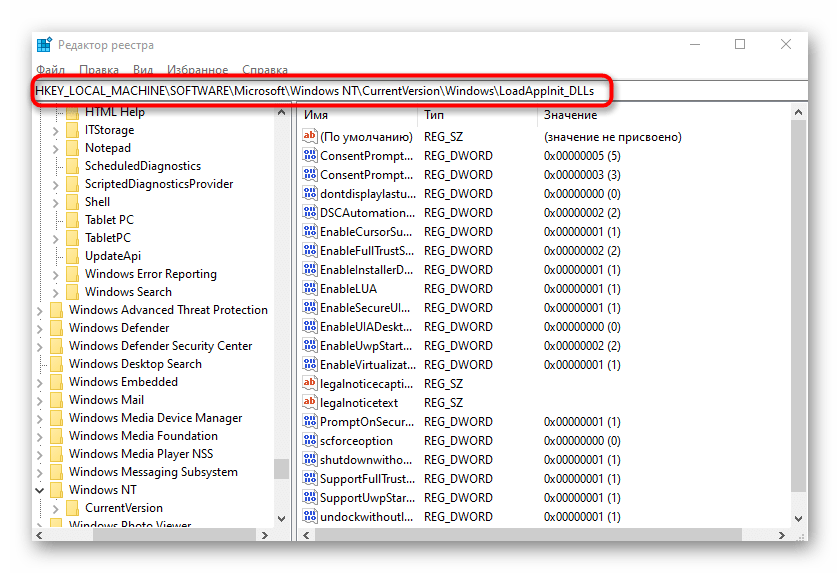This screenshot has height=573, width=840.
Task: Click the EnableFullTrustS... DWORD icon
Action: click(x=310, y=250)
